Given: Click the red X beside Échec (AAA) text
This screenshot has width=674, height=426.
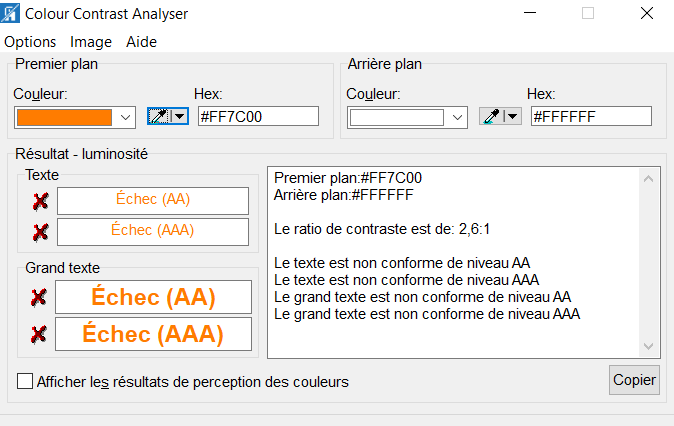Looking at the screenshot, I should 40,232.
